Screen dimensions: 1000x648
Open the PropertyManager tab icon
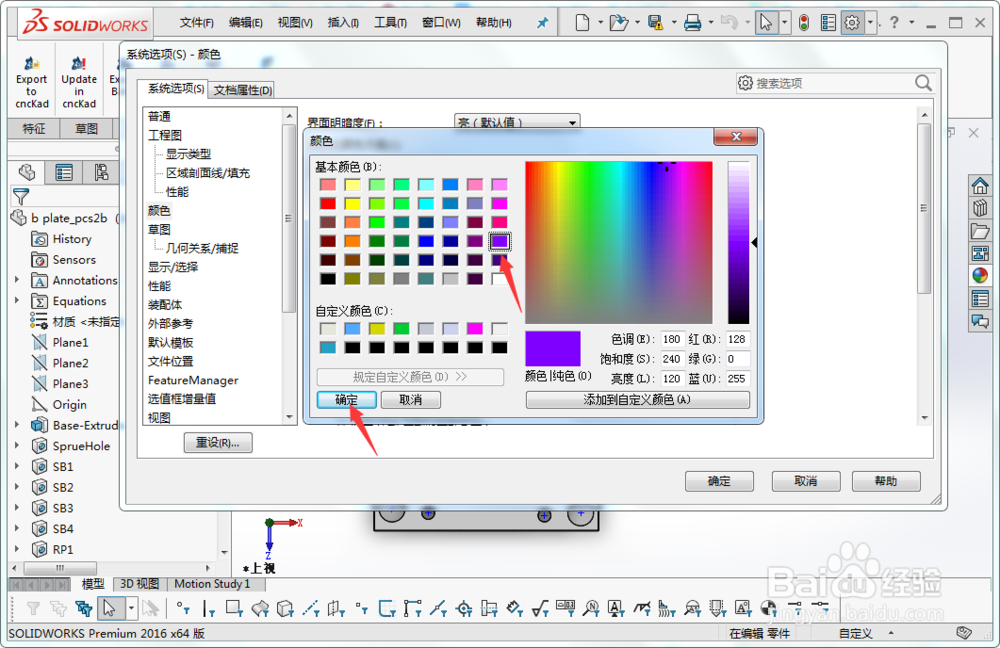(x=64, y=172)
